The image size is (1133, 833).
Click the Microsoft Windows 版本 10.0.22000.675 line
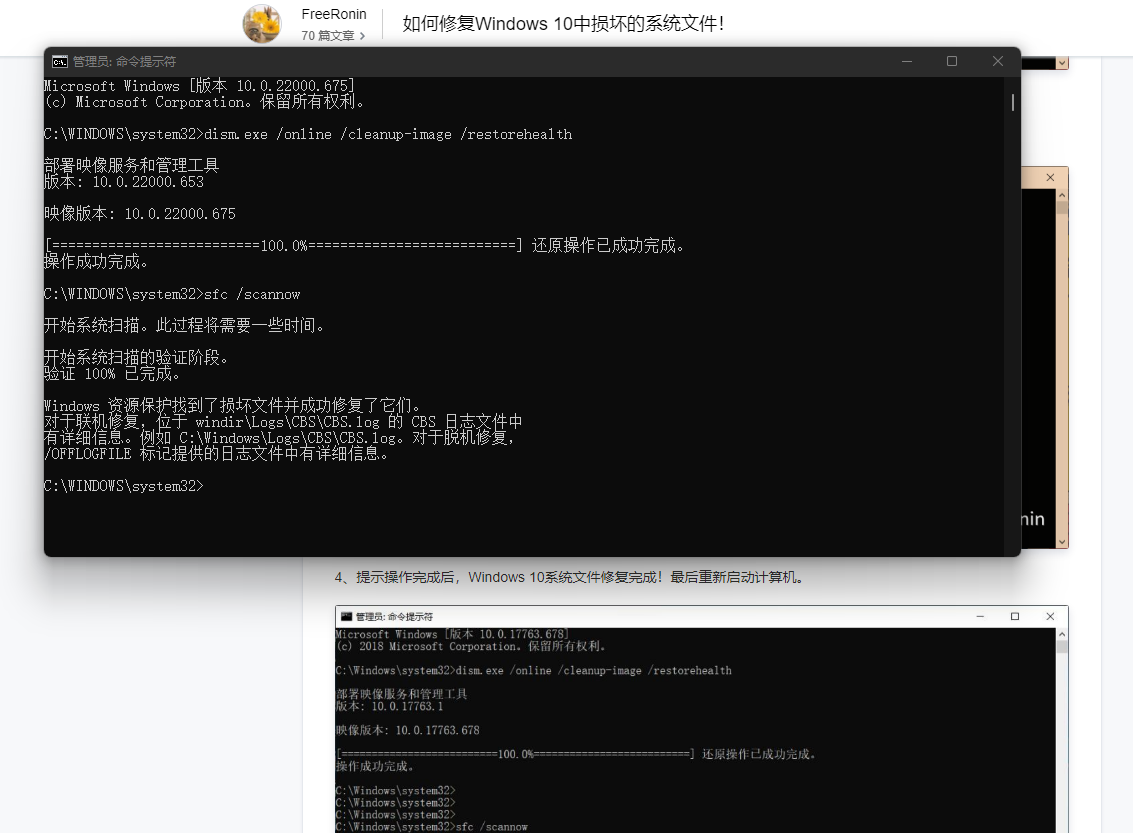click(x=199, y=86)
